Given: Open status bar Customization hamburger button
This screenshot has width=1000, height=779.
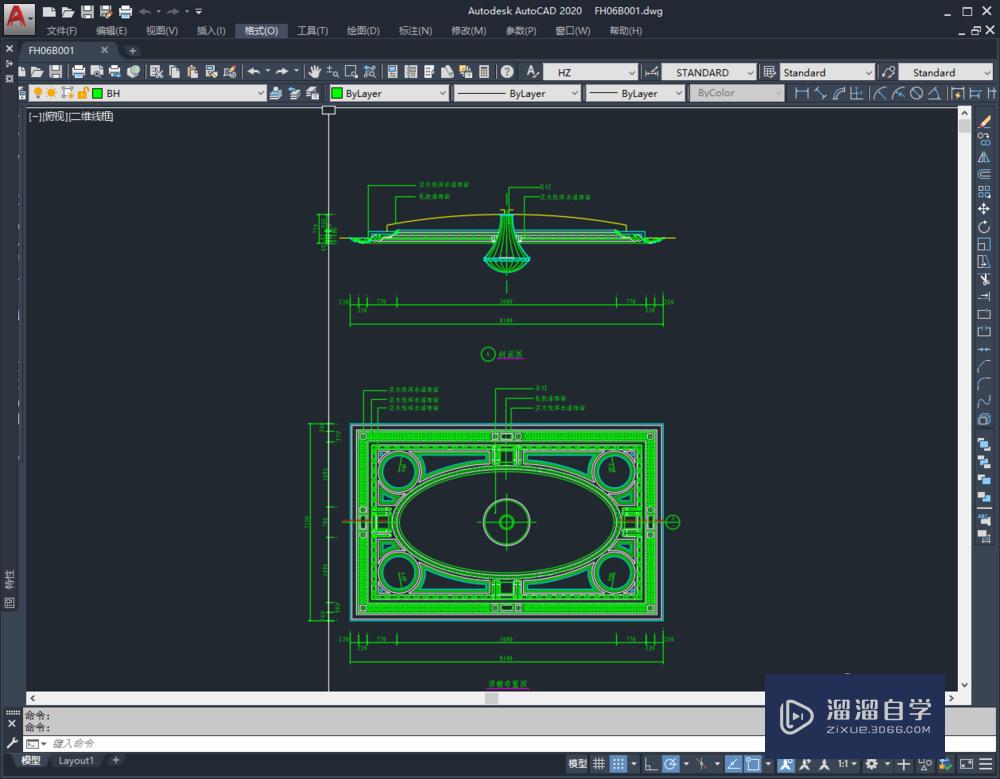Looking at the screenshot, I should pyautogui.click(x=985, y=763).
